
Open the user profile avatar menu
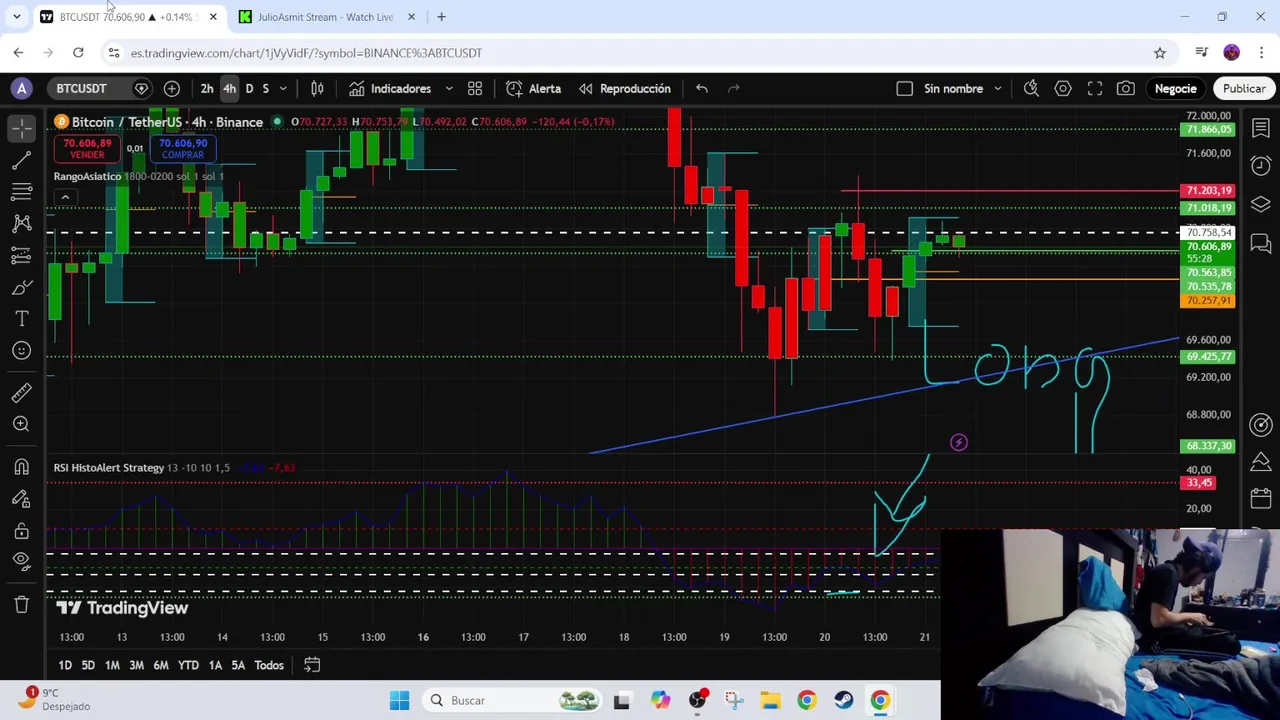(x=22, y=89)
